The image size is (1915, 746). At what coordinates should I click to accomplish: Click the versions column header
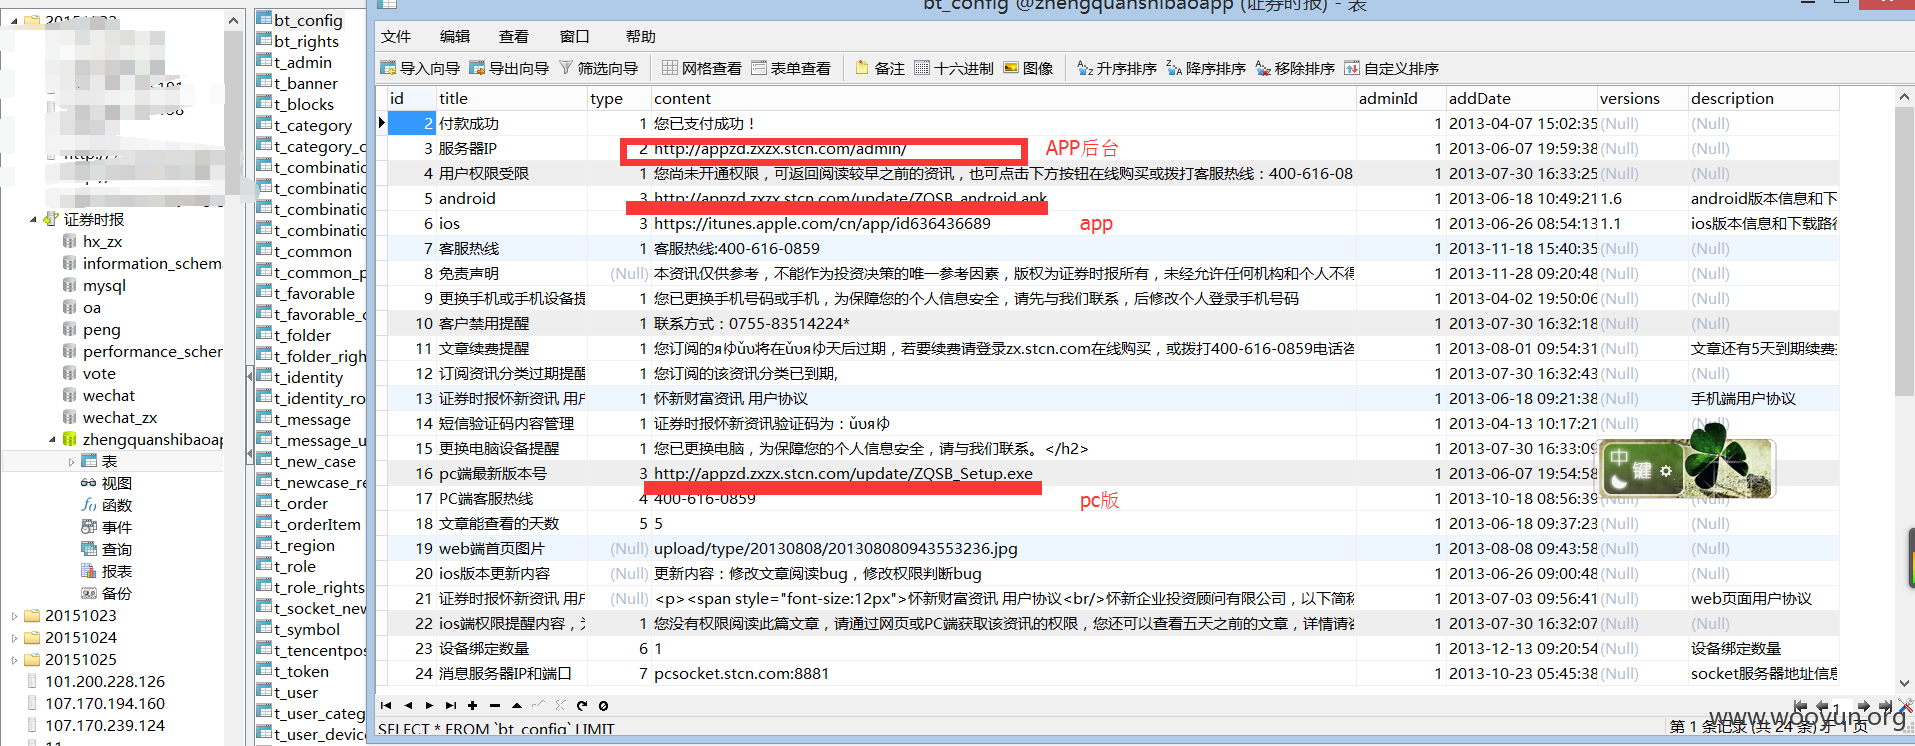tap(1643, 98)
